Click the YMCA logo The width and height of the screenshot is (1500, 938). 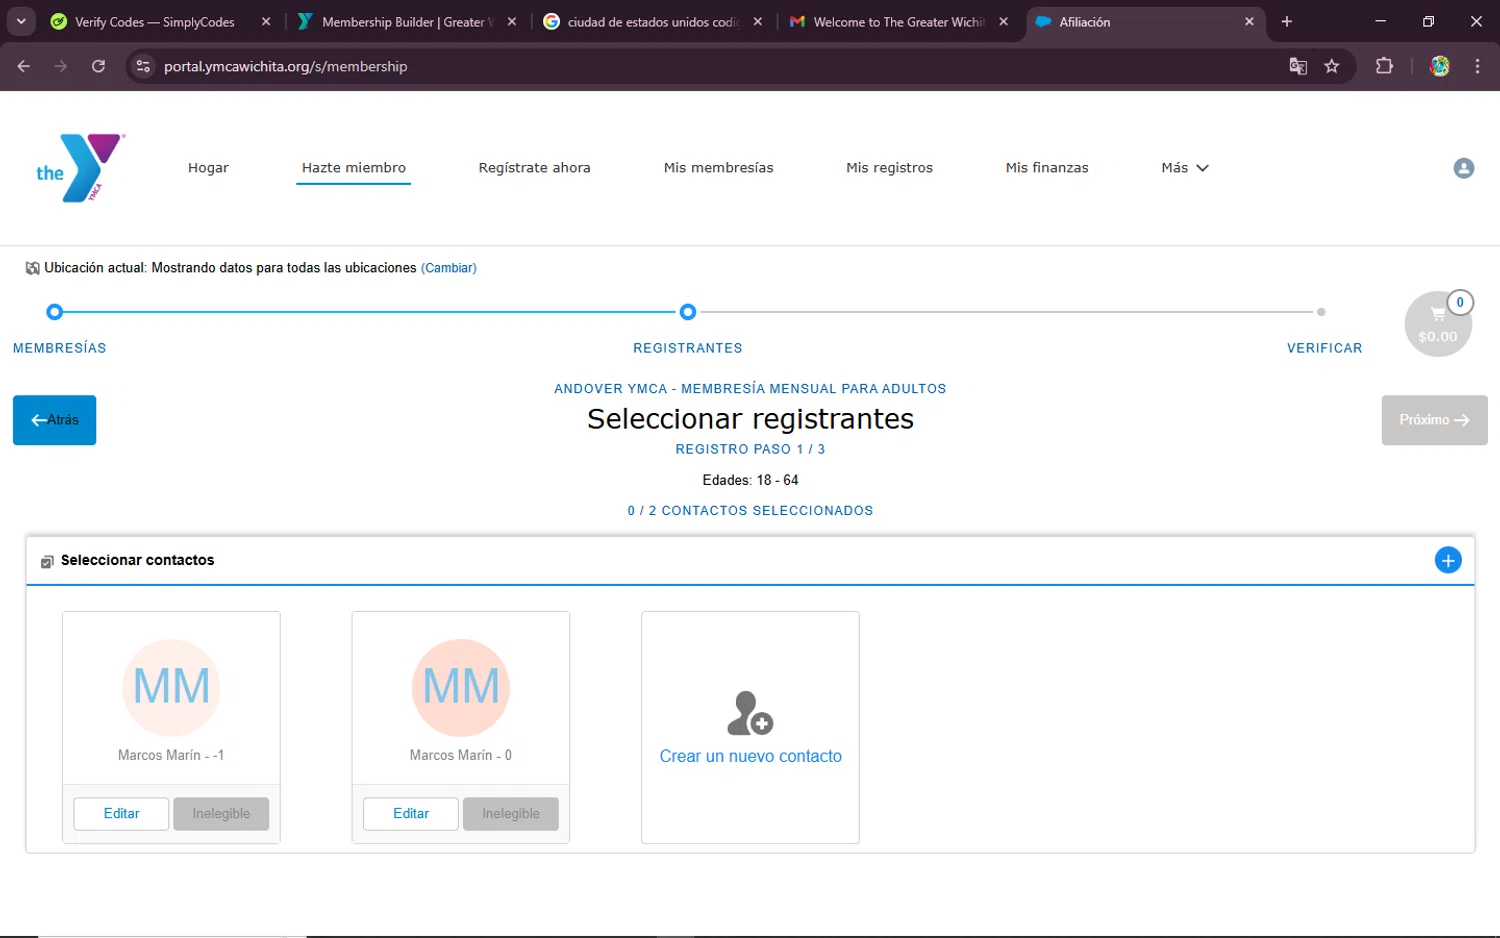80,168
